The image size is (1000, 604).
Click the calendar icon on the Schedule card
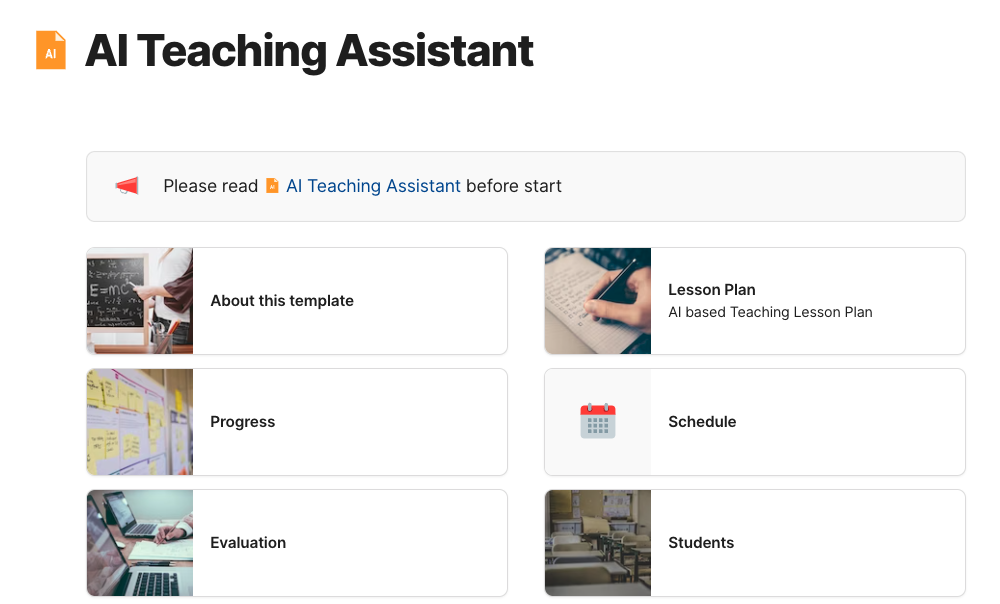(x=597, y=421)
